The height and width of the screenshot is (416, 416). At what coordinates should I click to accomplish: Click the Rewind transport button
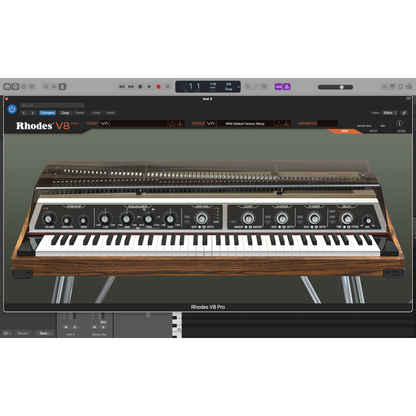click(122, 87)
